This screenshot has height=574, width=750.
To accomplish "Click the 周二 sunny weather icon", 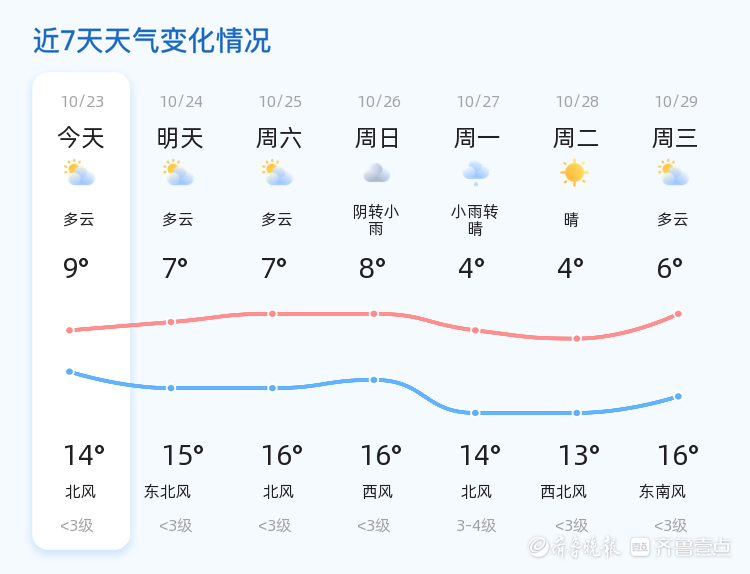I will pyautogui.click(x=574, y=173).
